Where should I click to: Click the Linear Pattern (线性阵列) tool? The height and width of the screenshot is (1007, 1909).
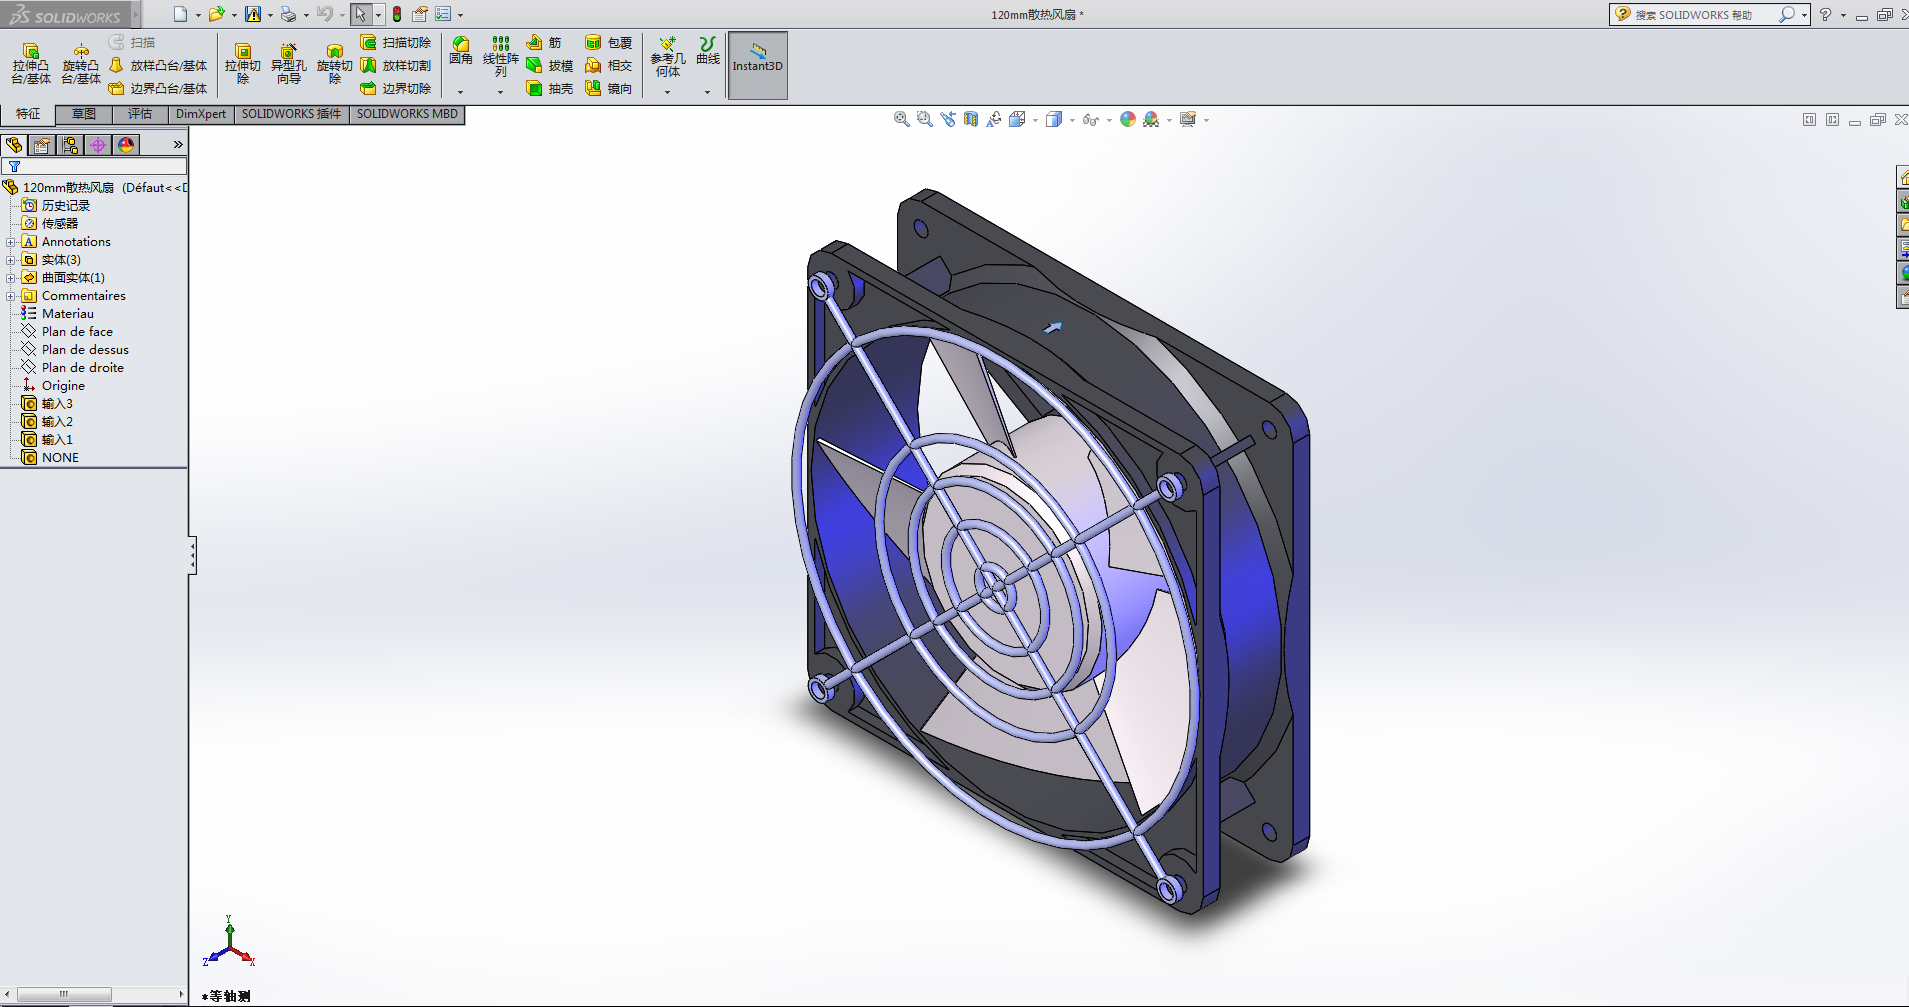click(501, 57)
